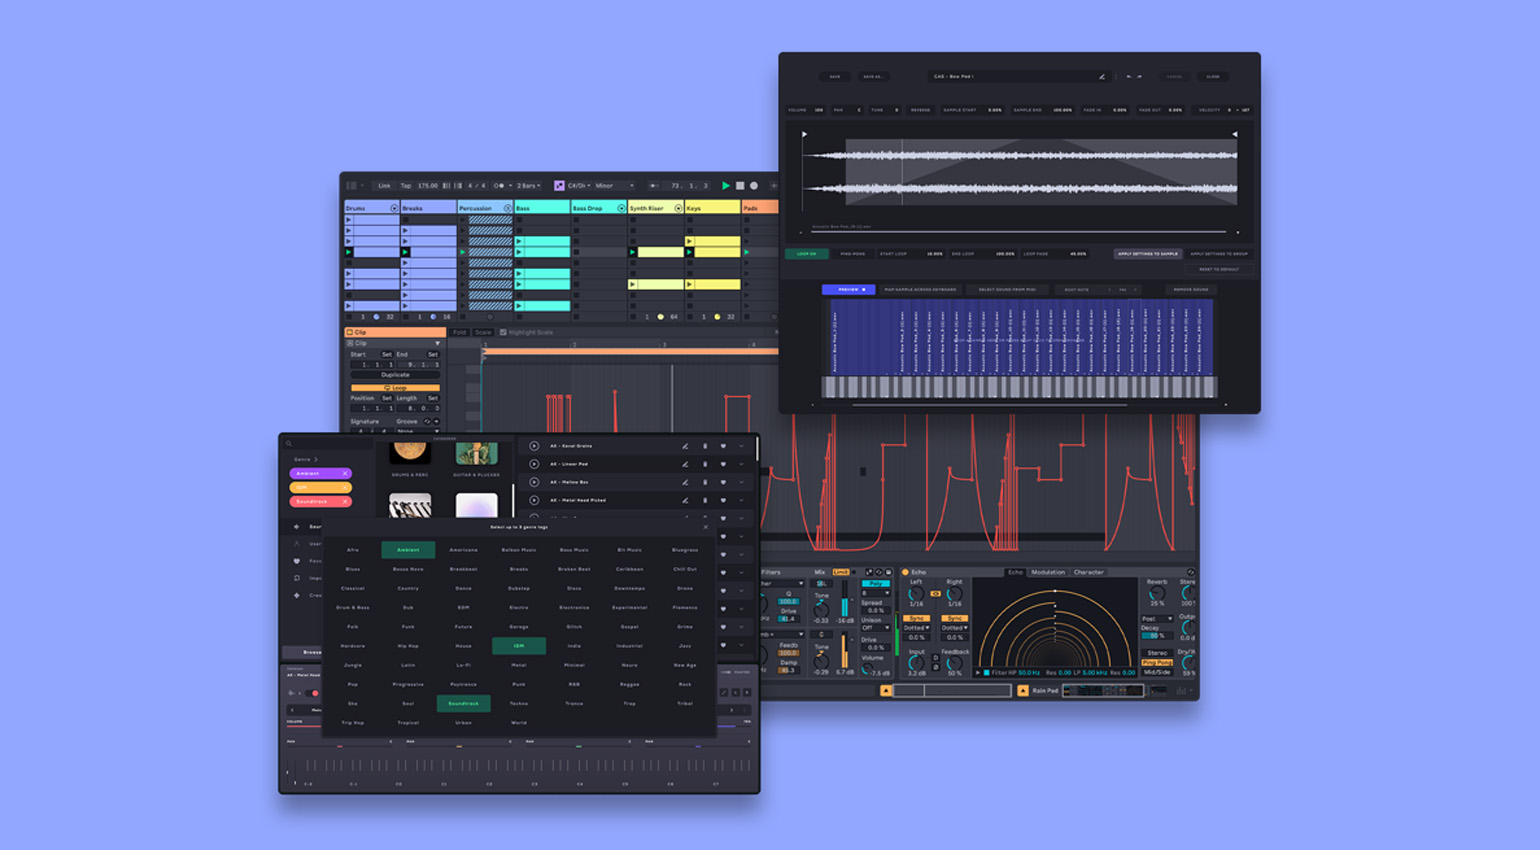Open the Minor scale dropdown
Image resolution: width=1540 pixels, height=850 pixels.
click(614, 186)
